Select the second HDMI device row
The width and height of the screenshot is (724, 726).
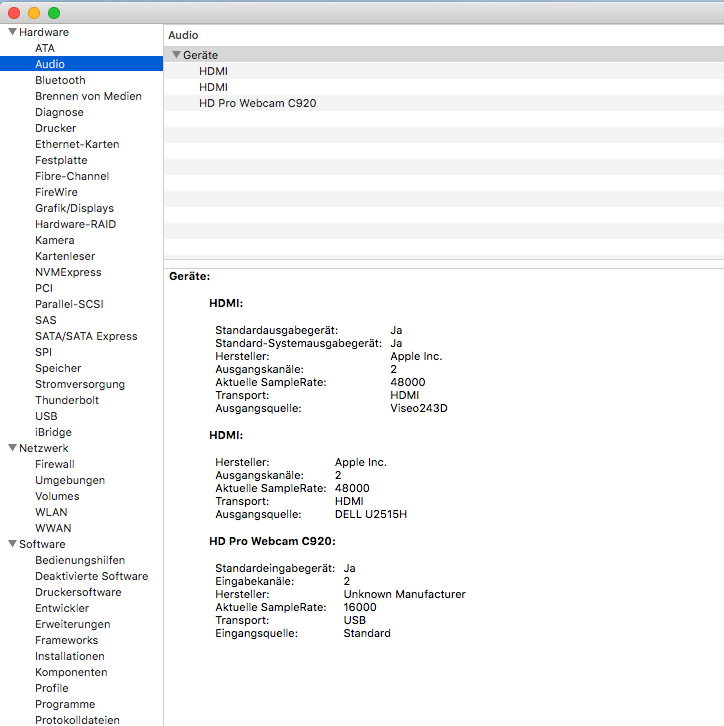point(214,87)
